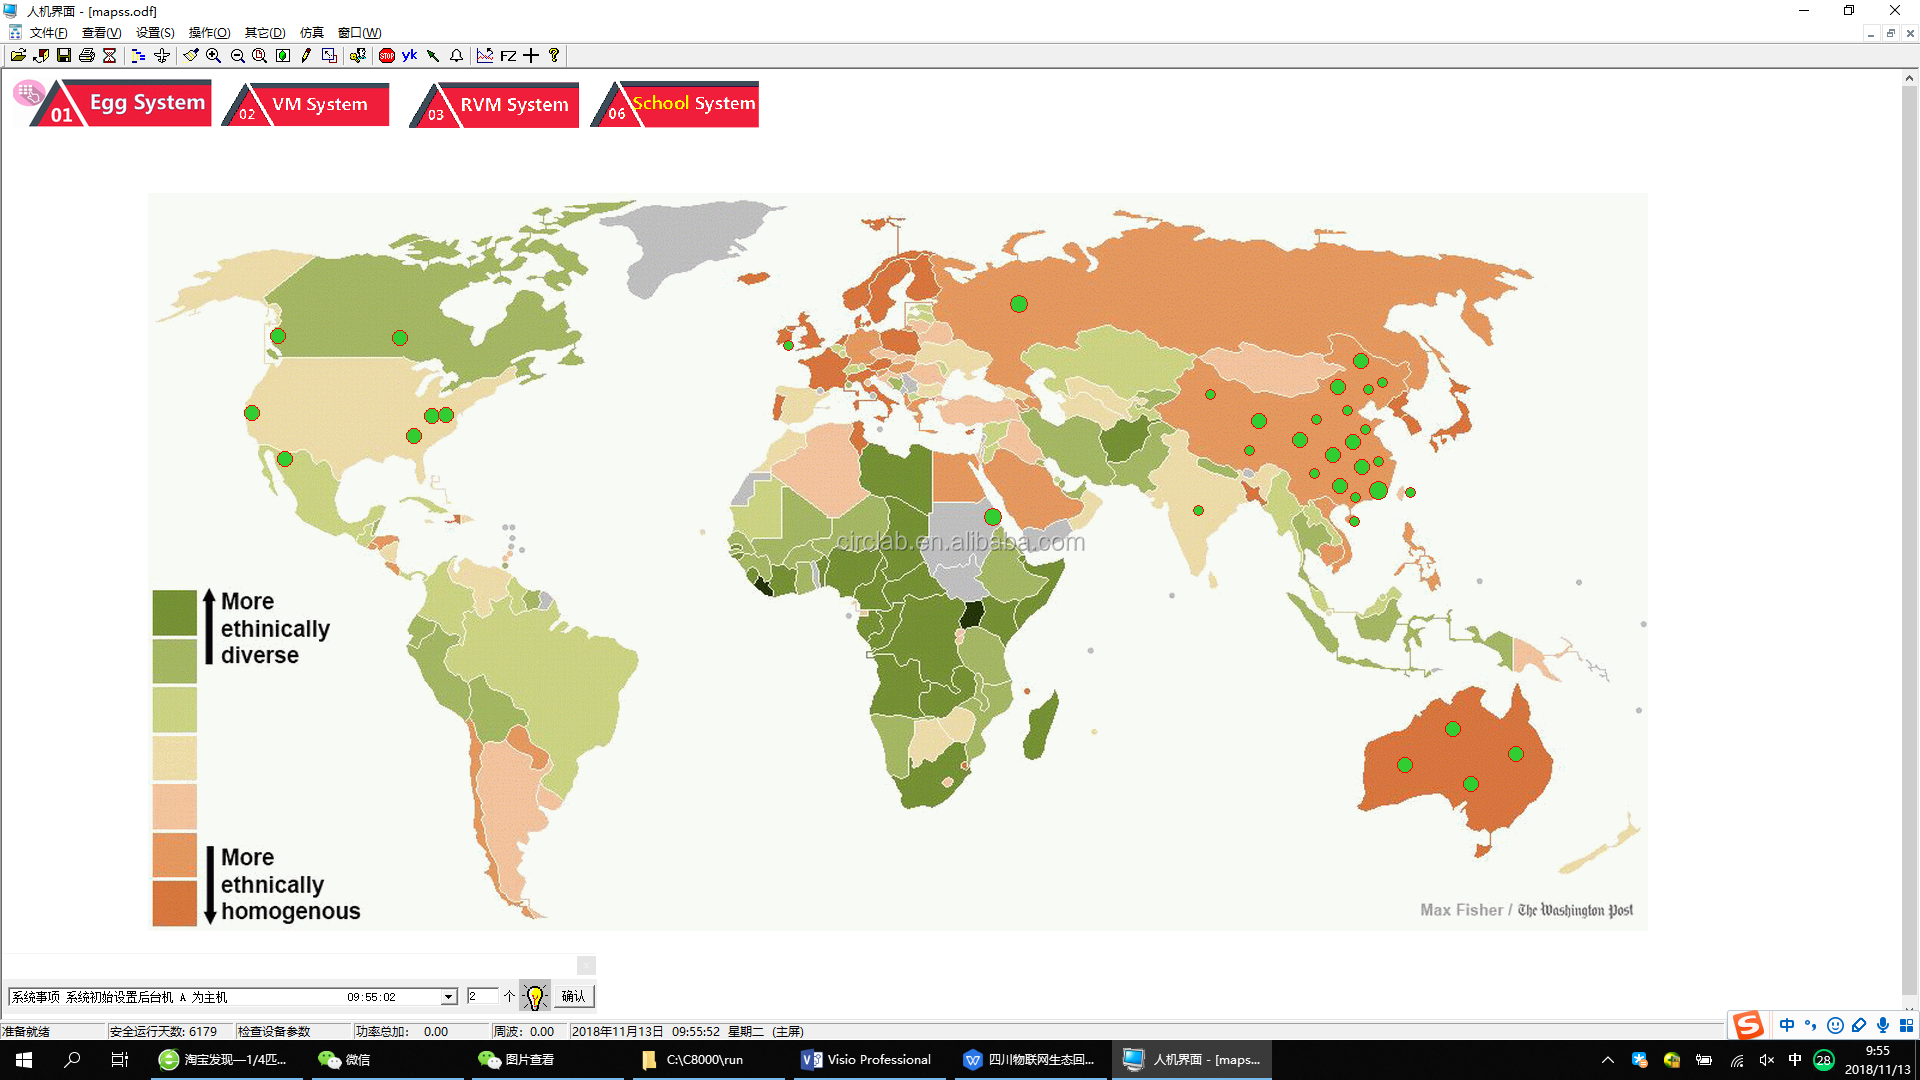Click the 确认 confirm button
Viewport: 1920px width, 1080px height.
click(x=573, y=996)
